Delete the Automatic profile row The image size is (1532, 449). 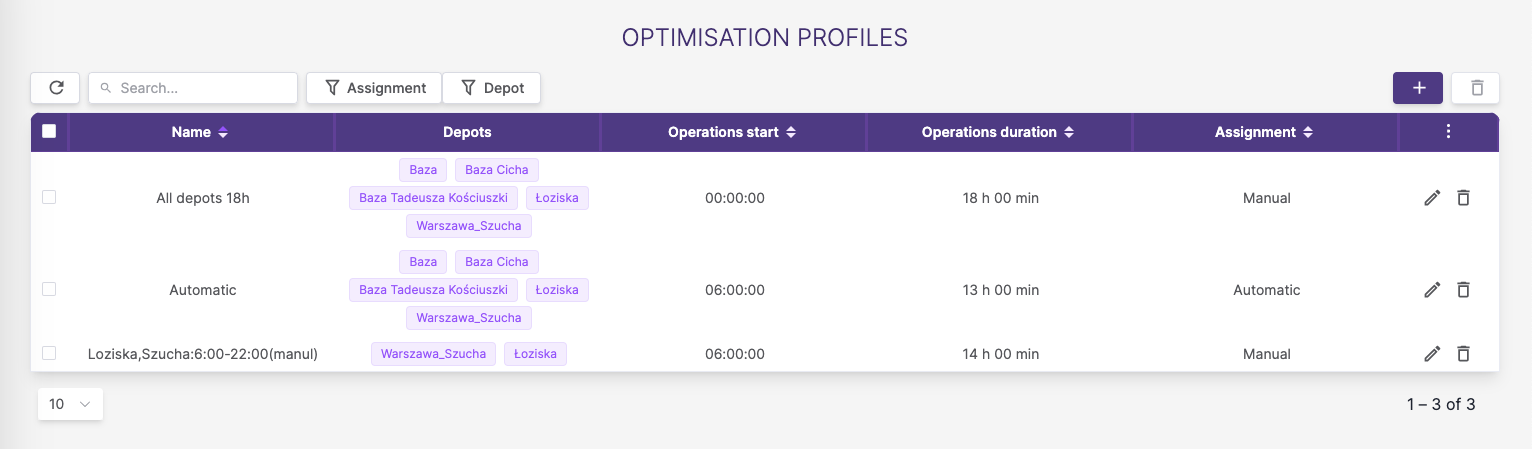(x=1463, y=290)
